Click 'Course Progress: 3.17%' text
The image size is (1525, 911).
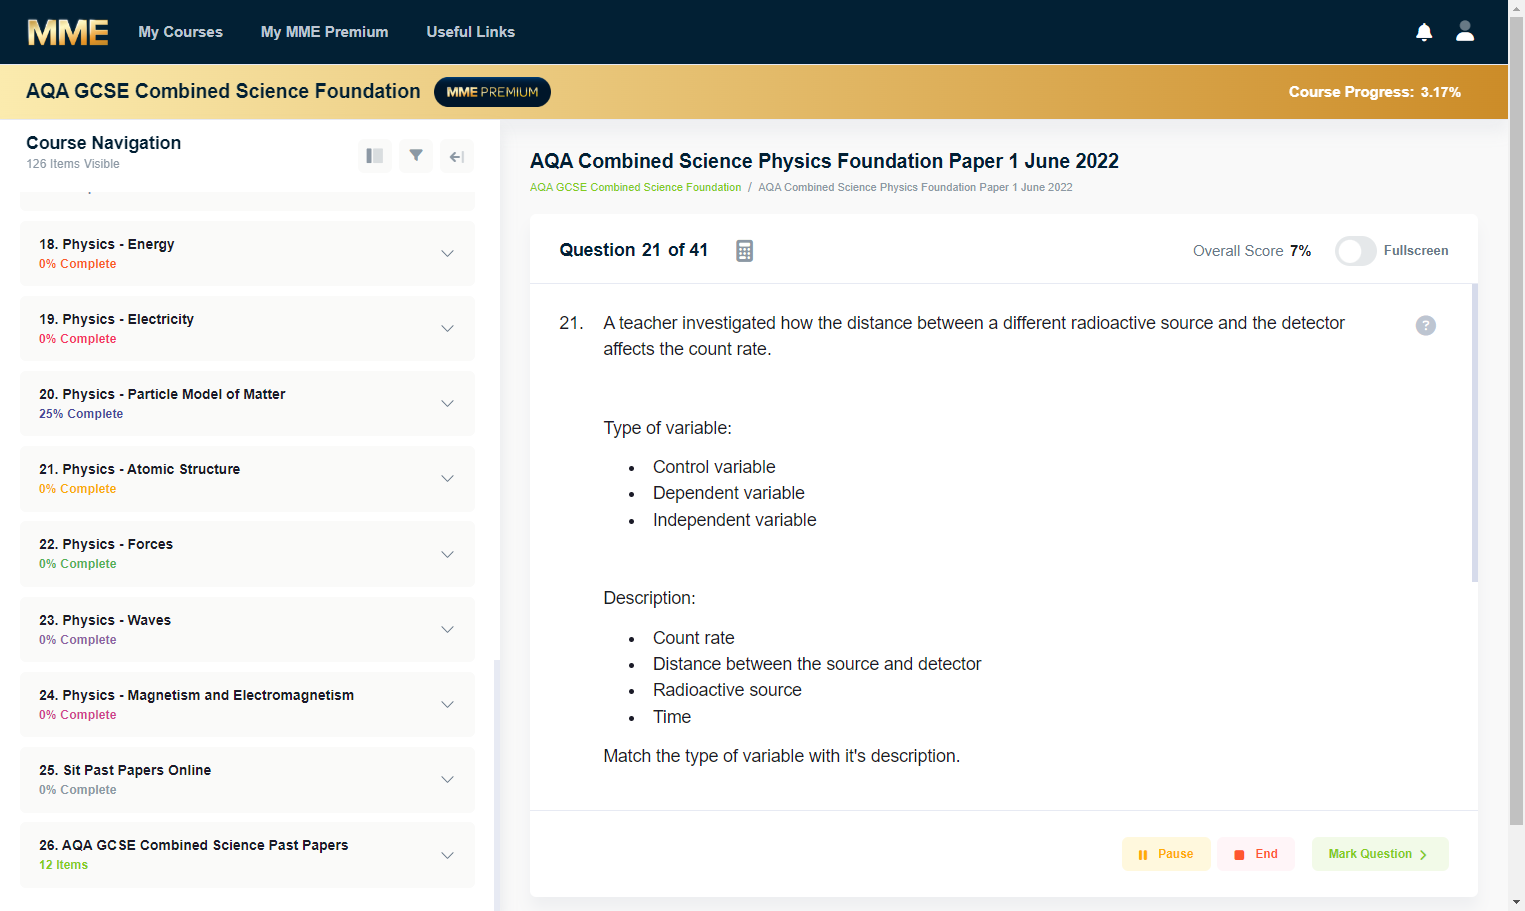pyautogui.click(x=1374, y=92)
